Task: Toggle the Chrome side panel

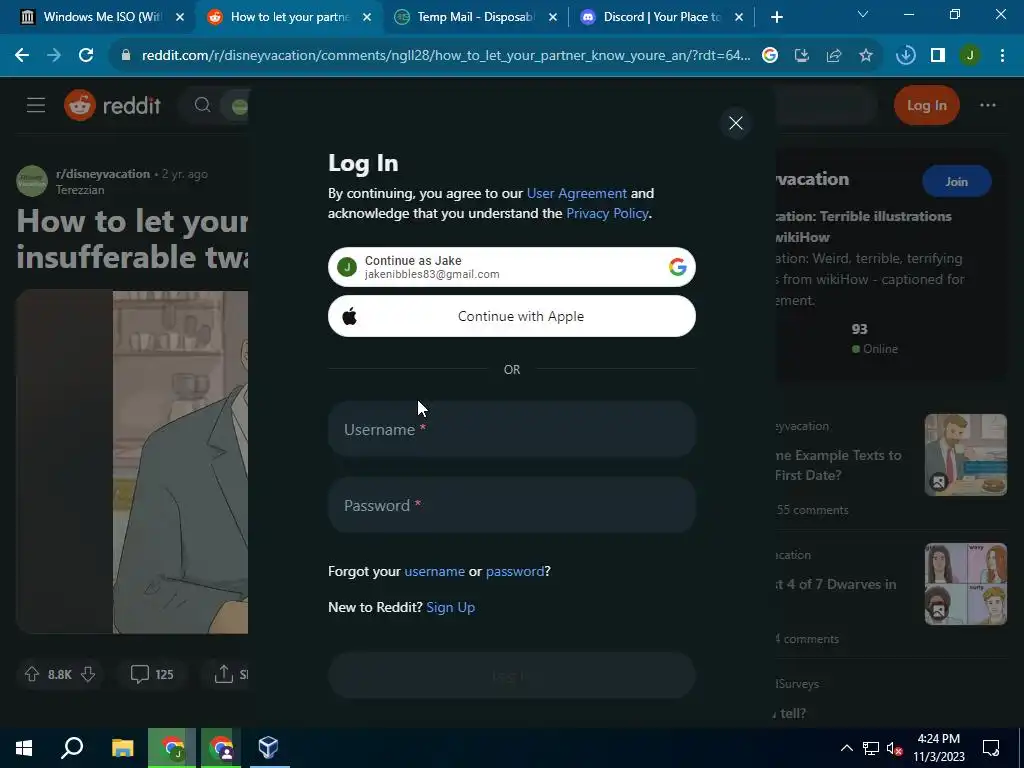Action: (x=938, y=56)
